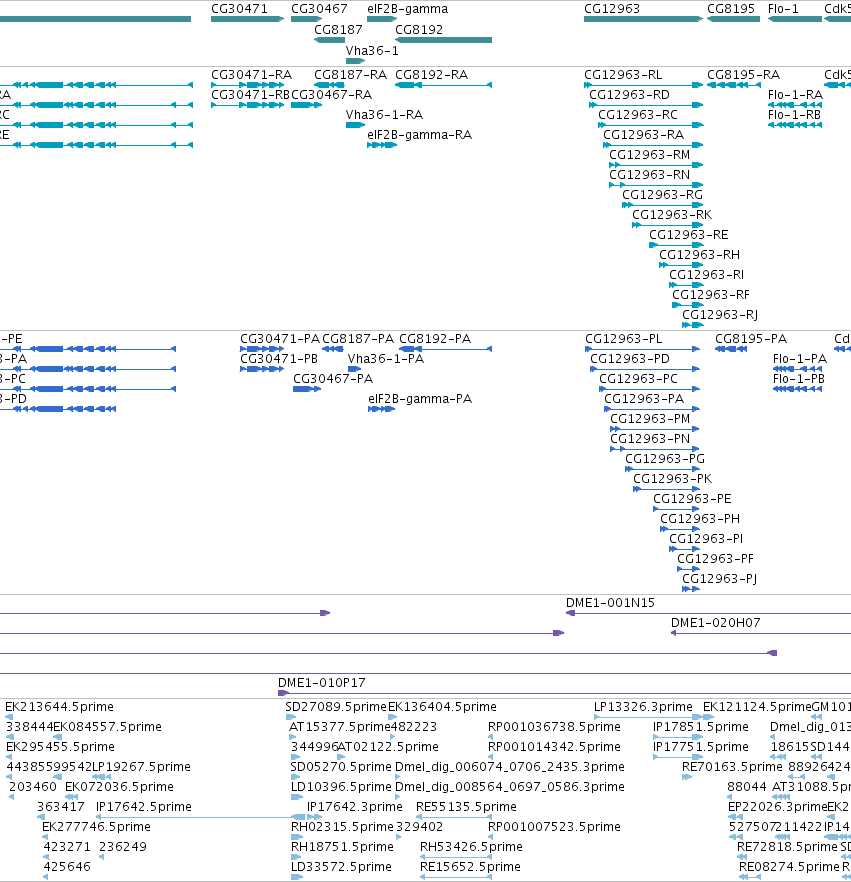Click protein CG12963-PJ
The height and width of the screenshot is (882, 851).
(x=720, y=579)
